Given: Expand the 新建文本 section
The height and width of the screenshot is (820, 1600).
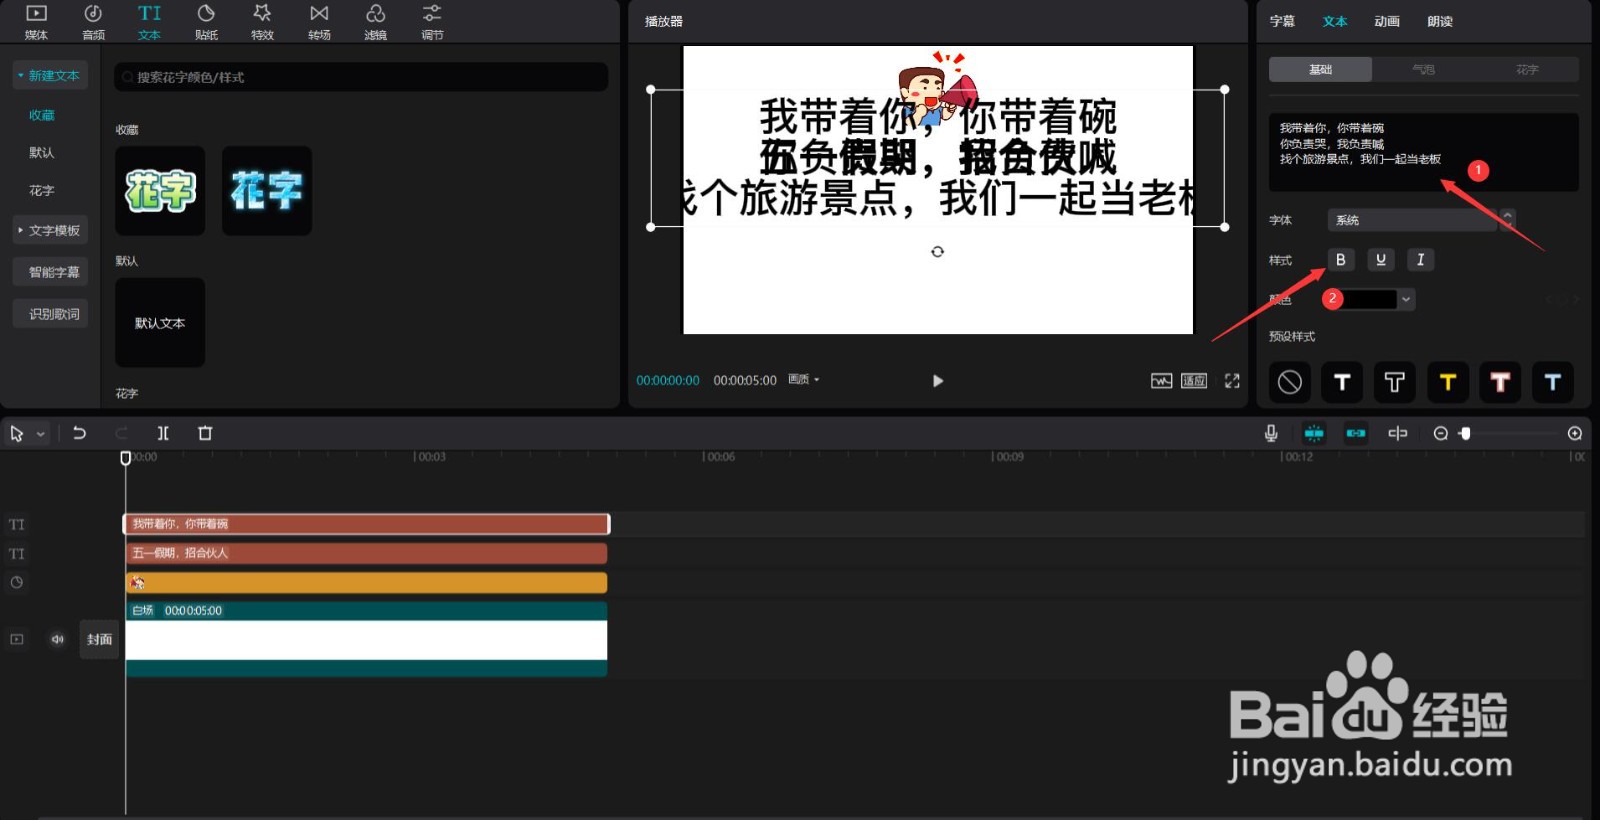Looking at the screenshot, I should 50,75.
